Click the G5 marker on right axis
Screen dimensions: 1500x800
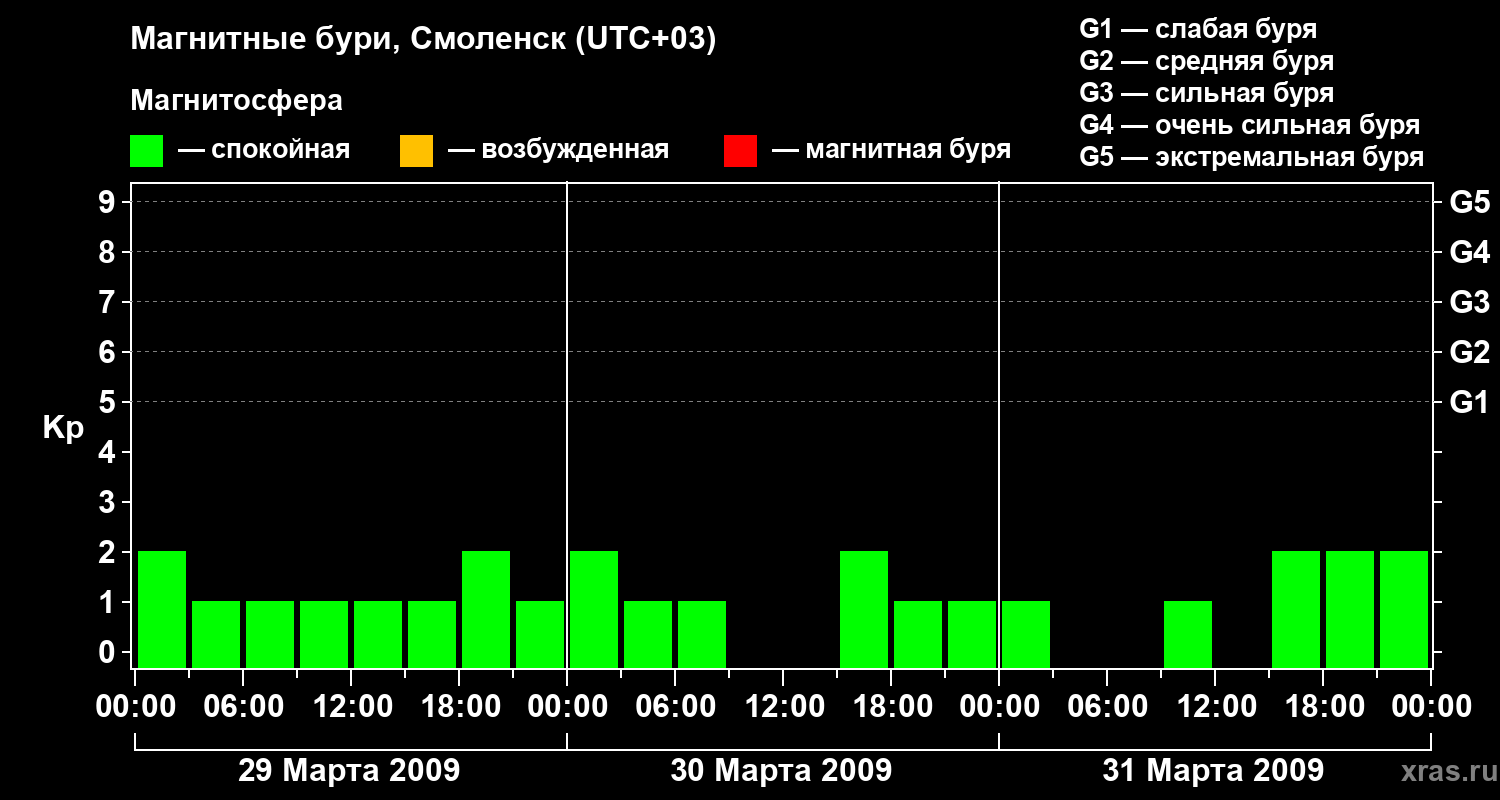[x=1469, y=202]
